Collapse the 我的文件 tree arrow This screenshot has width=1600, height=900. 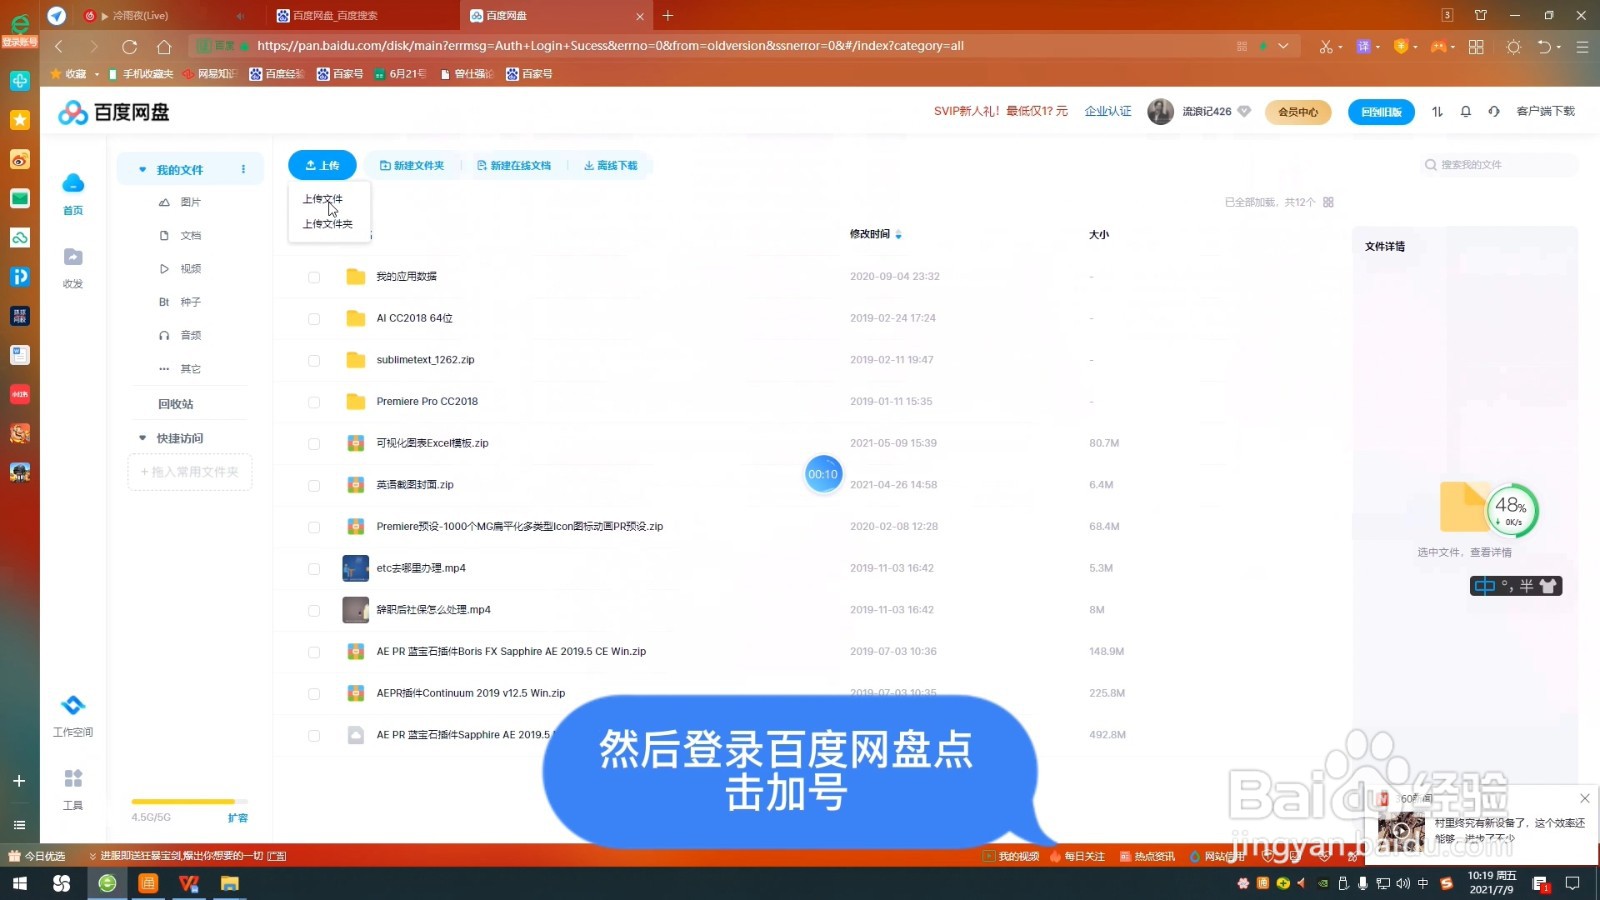[142, 170]
